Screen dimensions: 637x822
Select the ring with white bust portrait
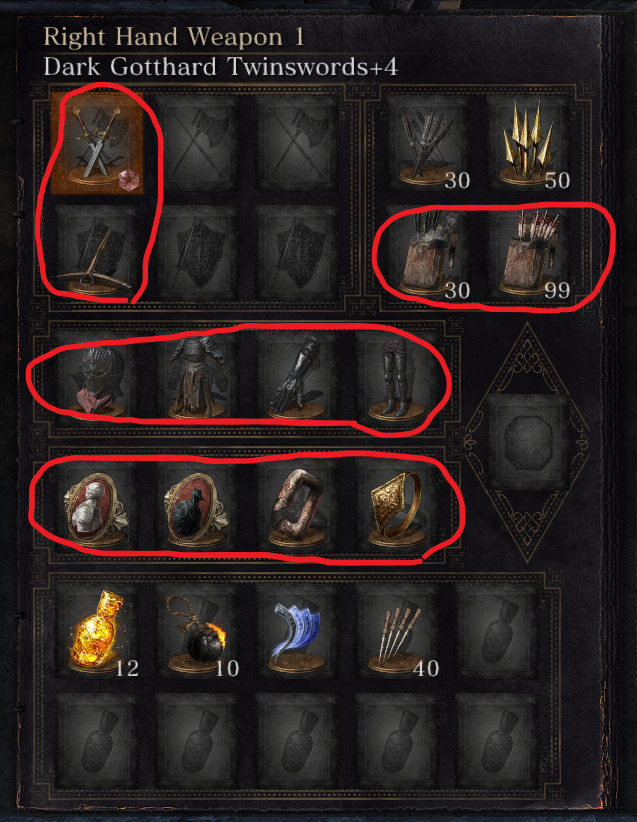tap(97, 504)
